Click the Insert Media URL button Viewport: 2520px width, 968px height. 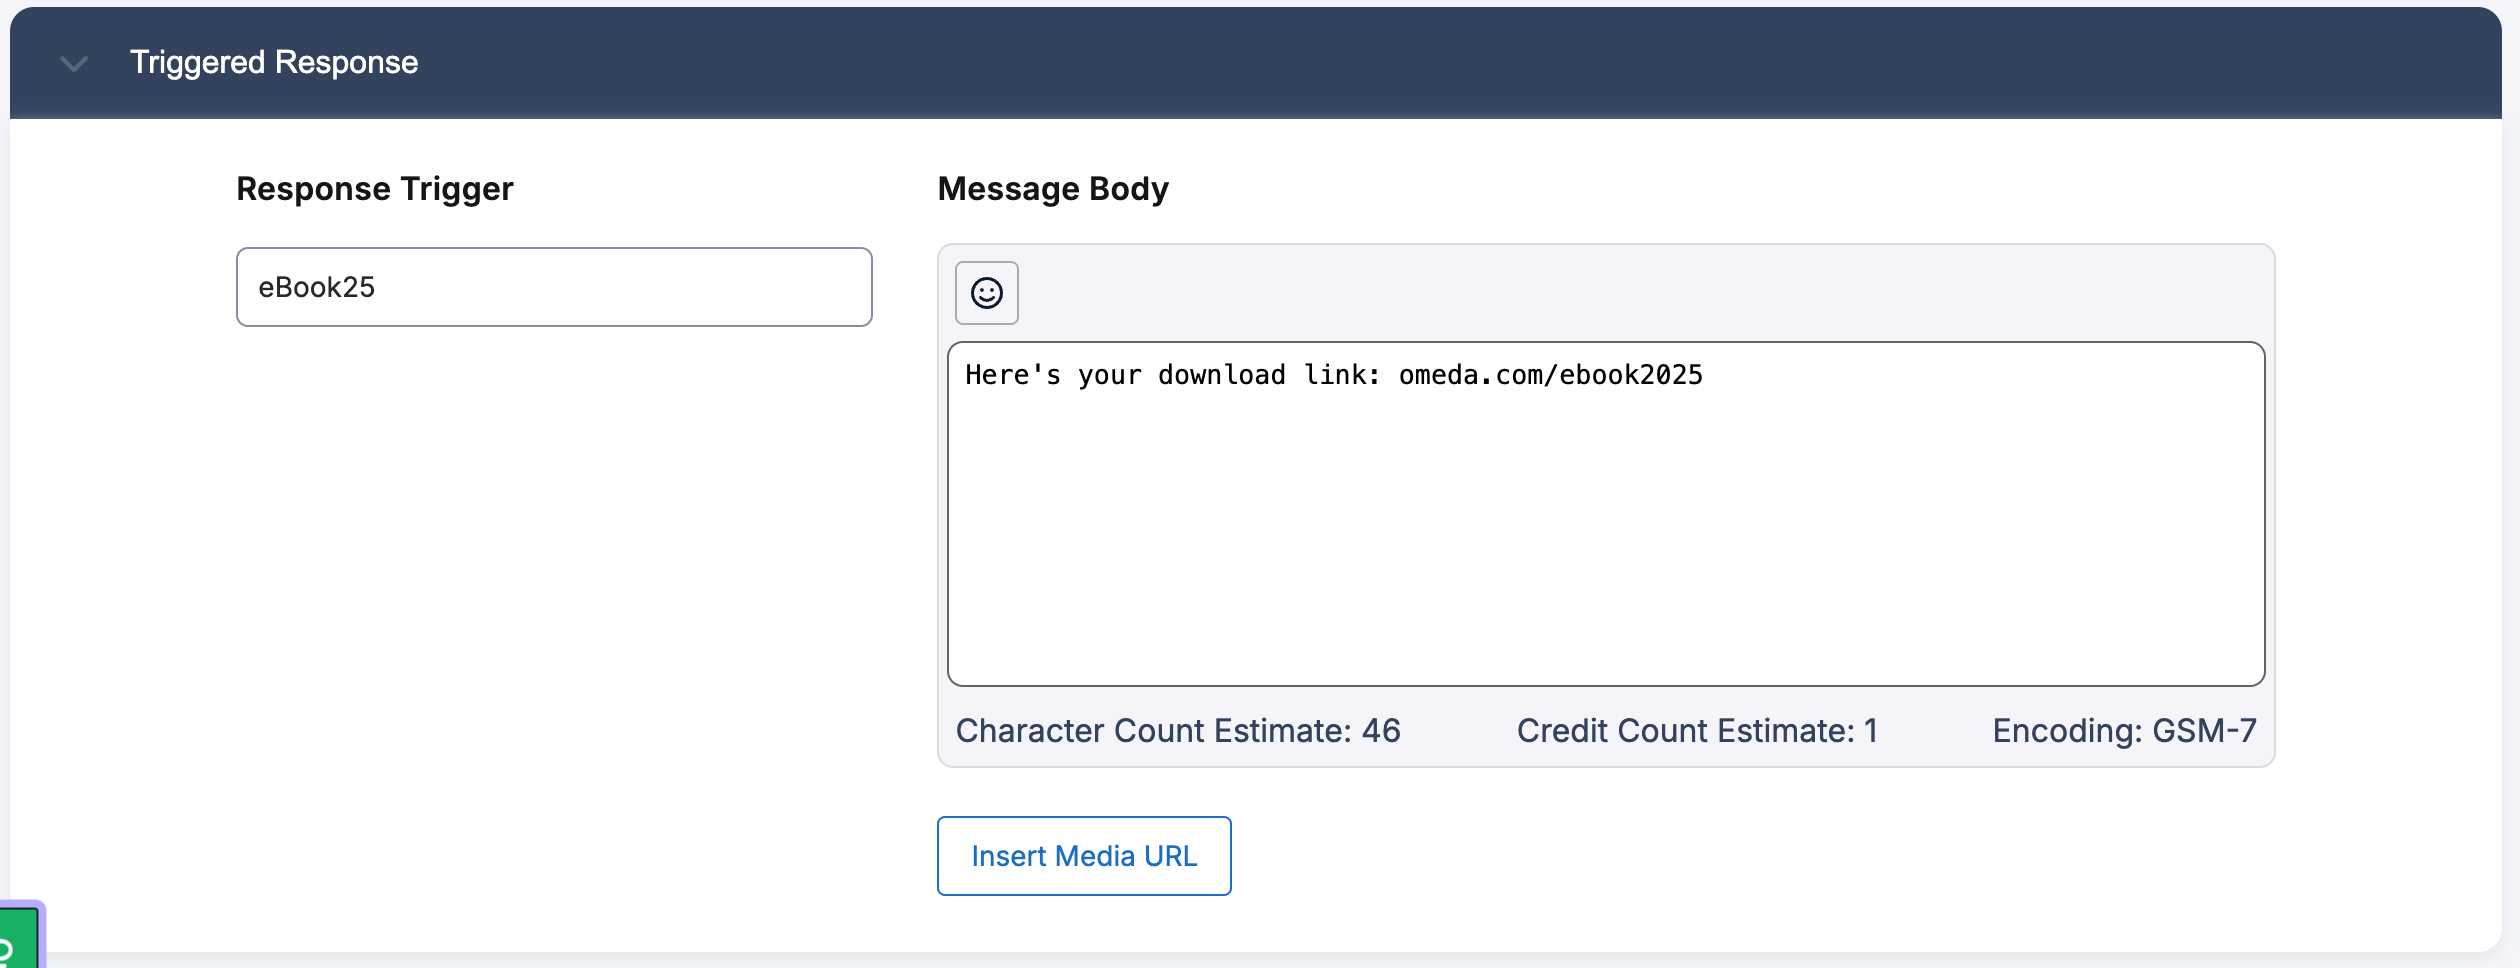click(x=1083, y=856)
